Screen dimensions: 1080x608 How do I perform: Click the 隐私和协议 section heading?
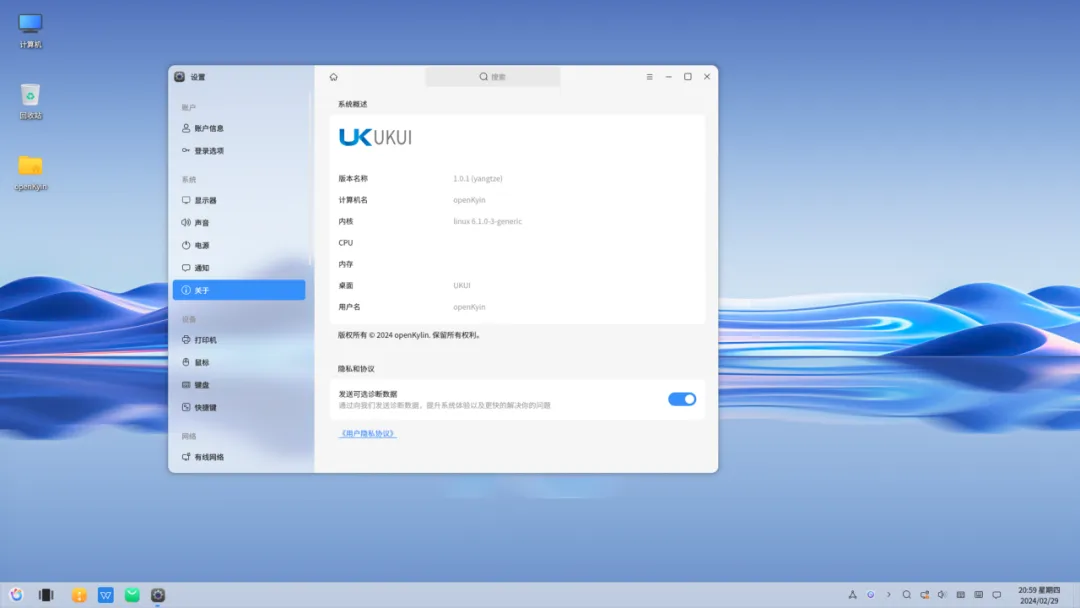[x=356, y=369]
